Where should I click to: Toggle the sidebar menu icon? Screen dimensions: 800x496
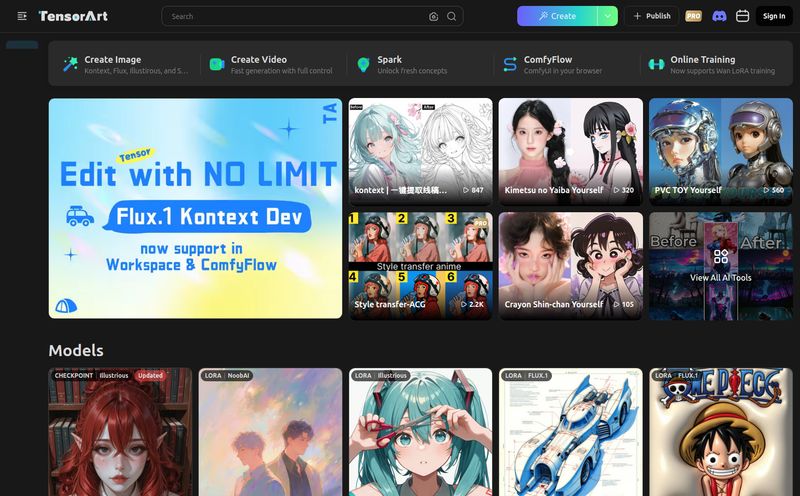coord(22,16)
